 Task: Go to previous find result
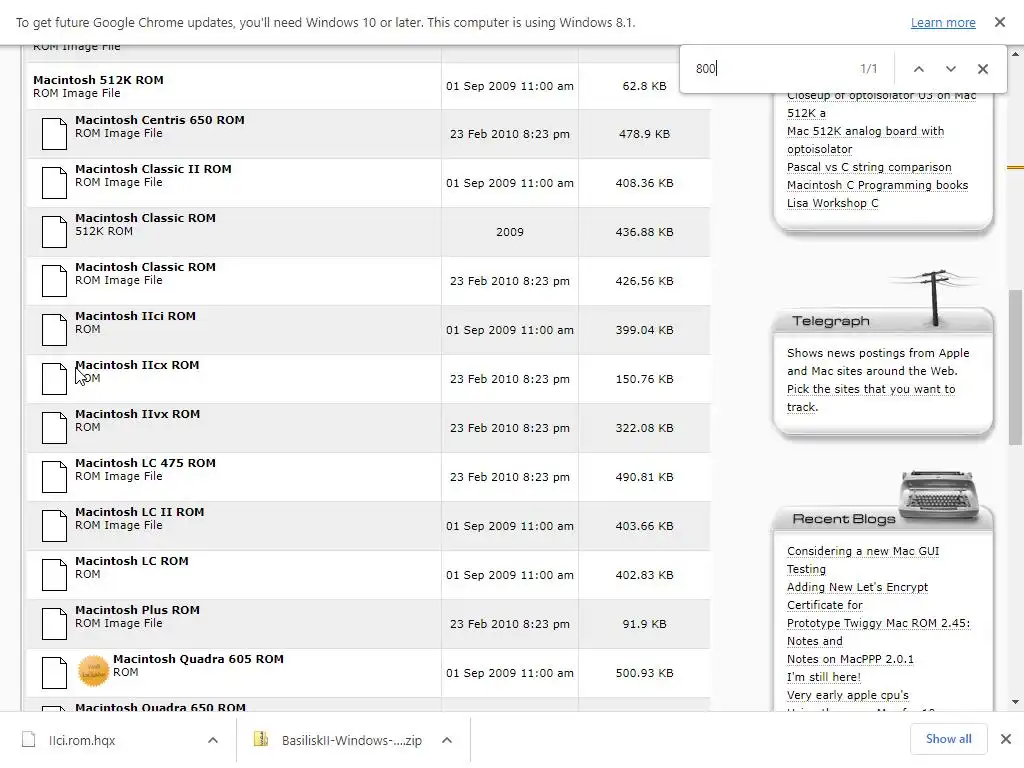(x=918, y=69)
